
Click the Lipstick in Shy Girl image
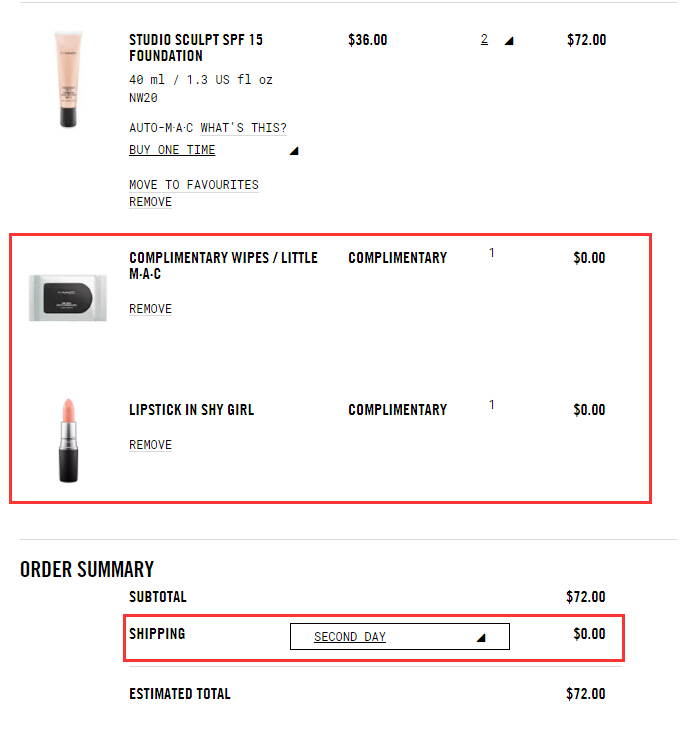68,440
